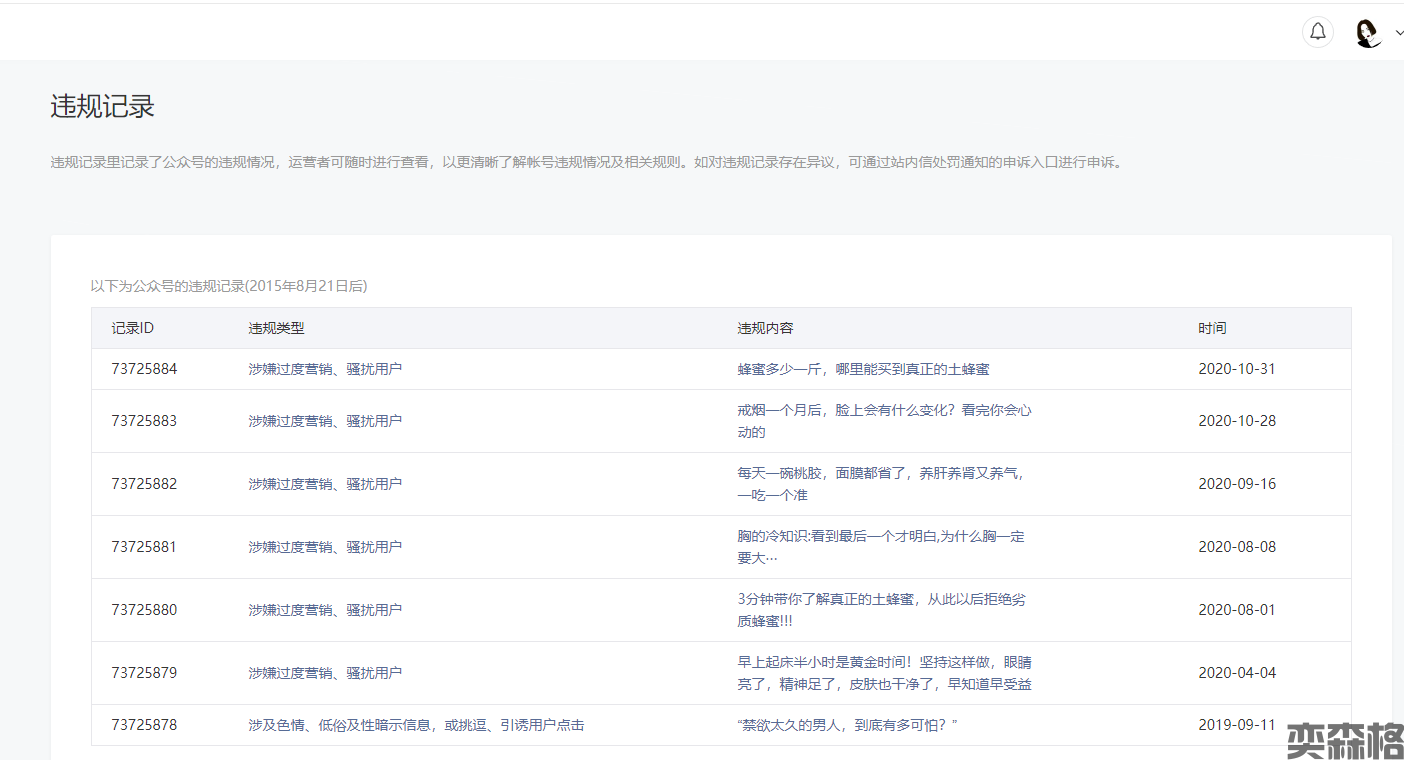Open the 禁欲太久的男人 violation content
The height and width of the screenshot is (760, 1404).
(847, 725)
